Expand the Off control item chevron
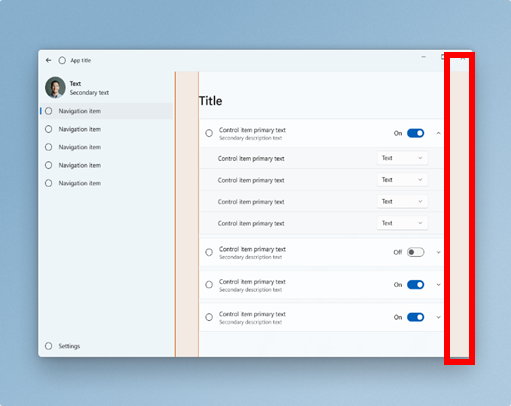Screen dimensions: 511x406 439,252
